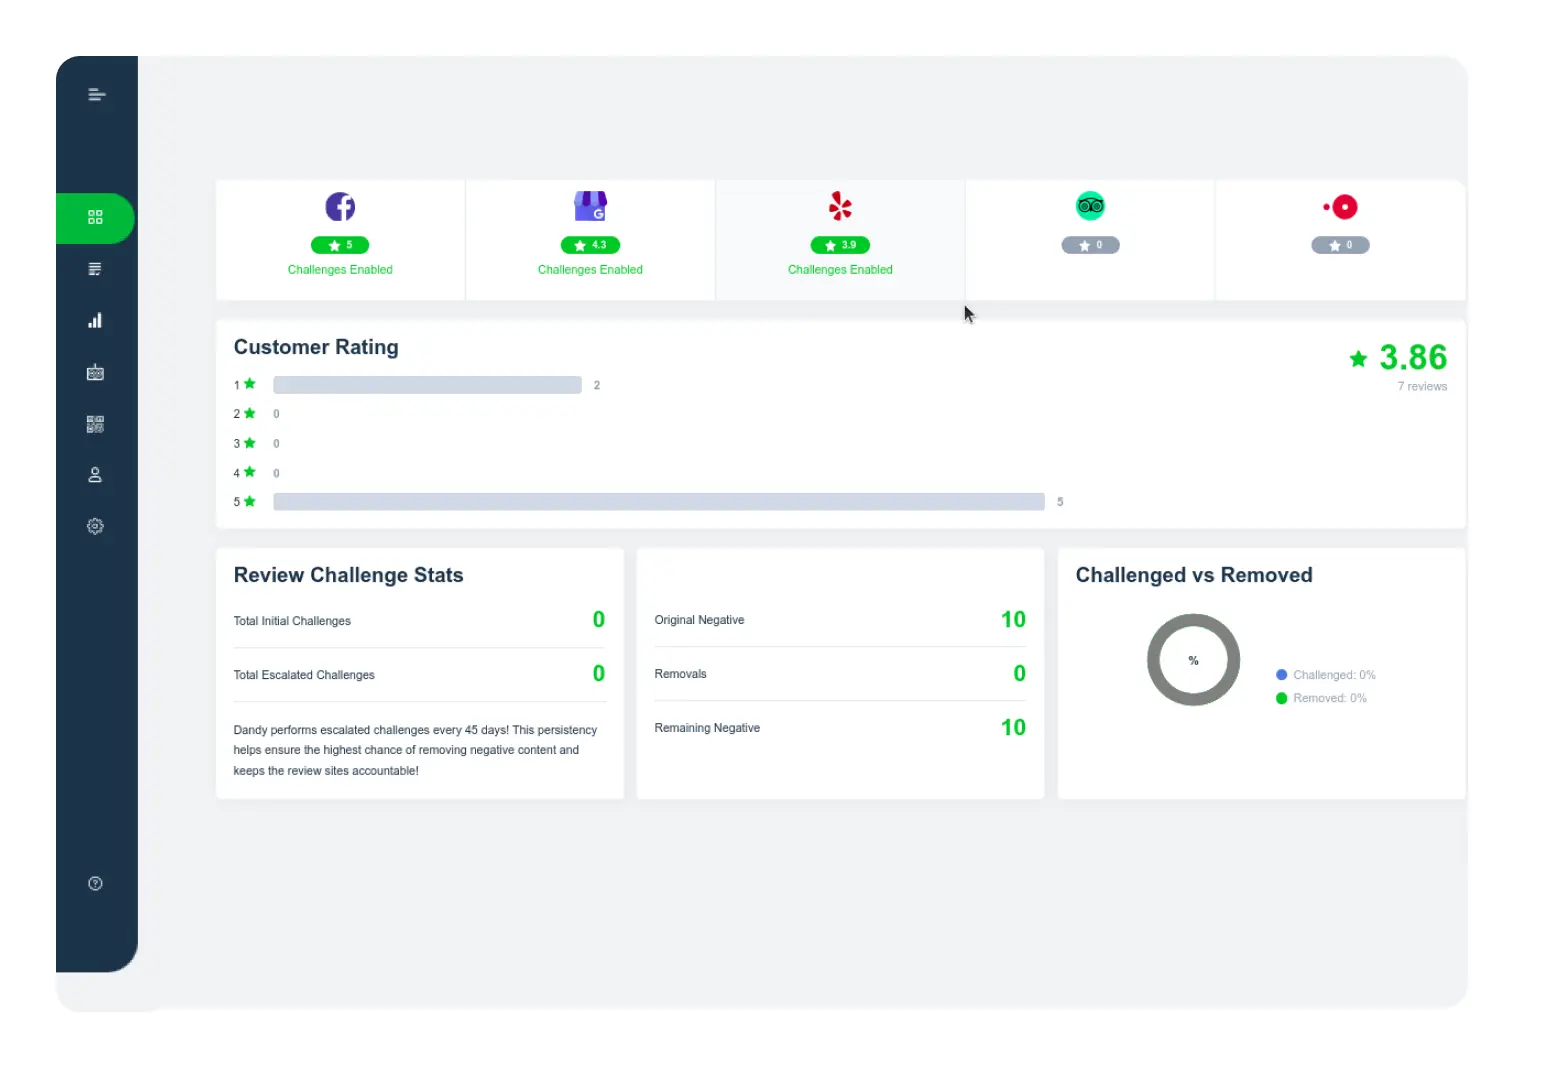Image resolution: width=1544 pixels, height=1072 pixels.
Task: Click the robot icon in sidebar
Action: pos(95,373)
